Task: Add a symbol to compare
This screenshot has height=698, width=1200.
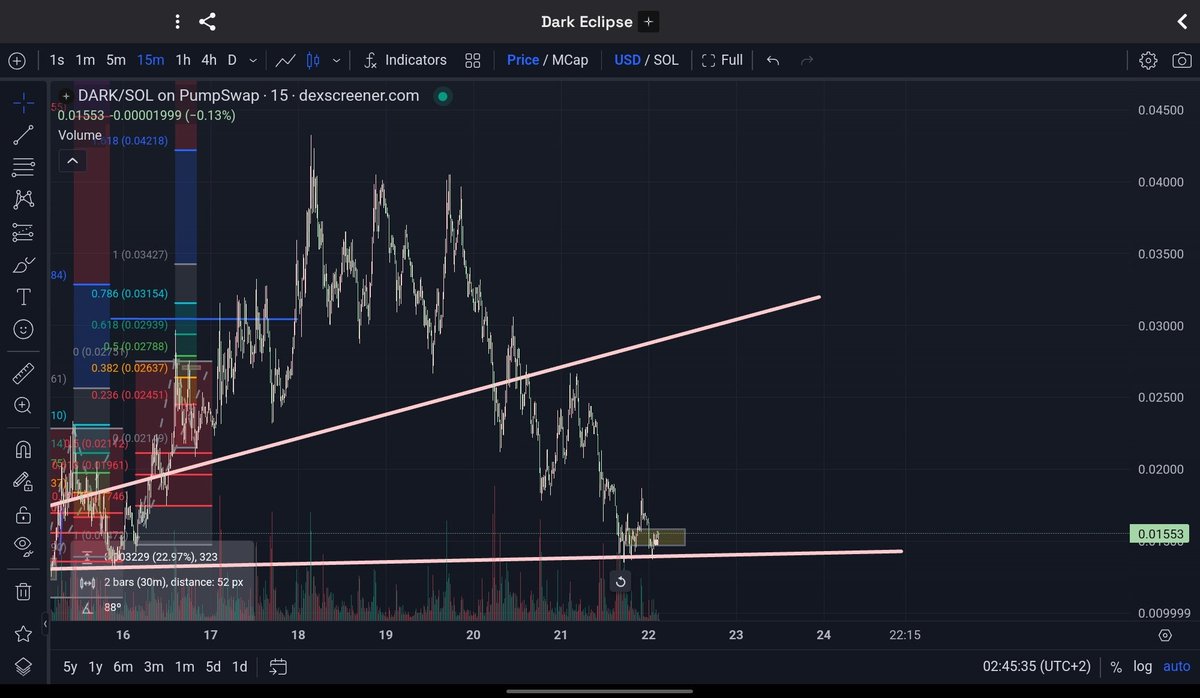Action: pyautogui.click(x=17, y=60)
